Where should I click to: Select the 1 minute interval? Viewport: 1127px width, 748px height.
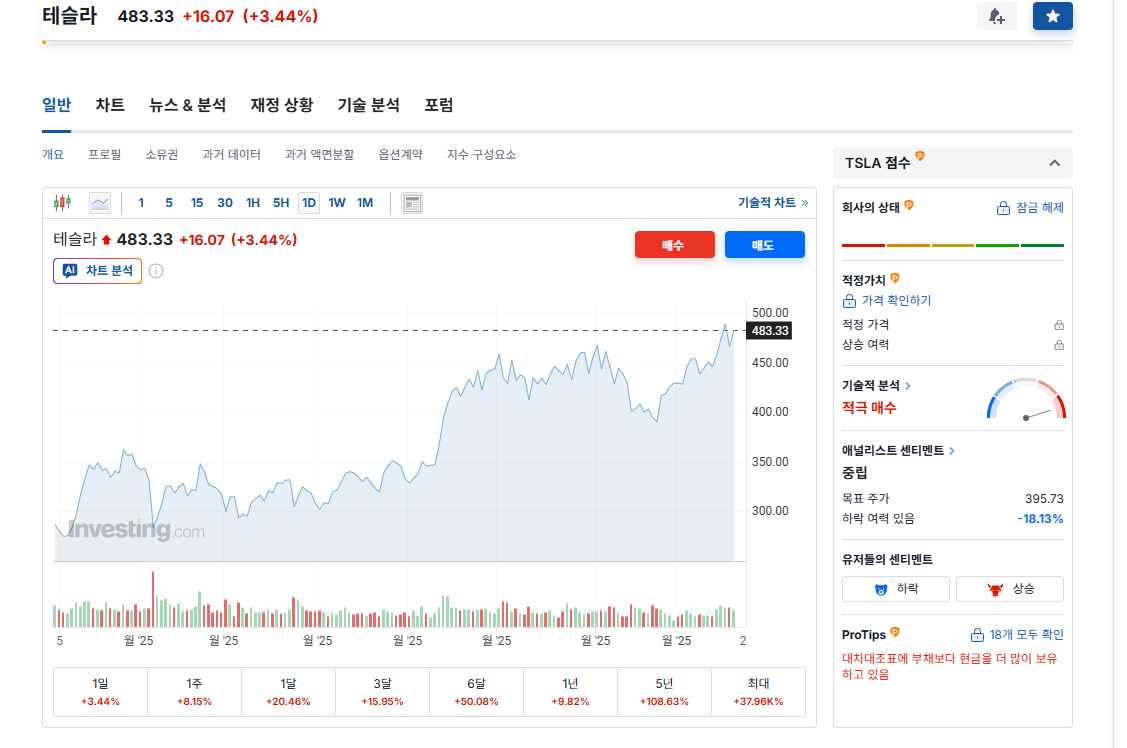[x=141, y=203]
